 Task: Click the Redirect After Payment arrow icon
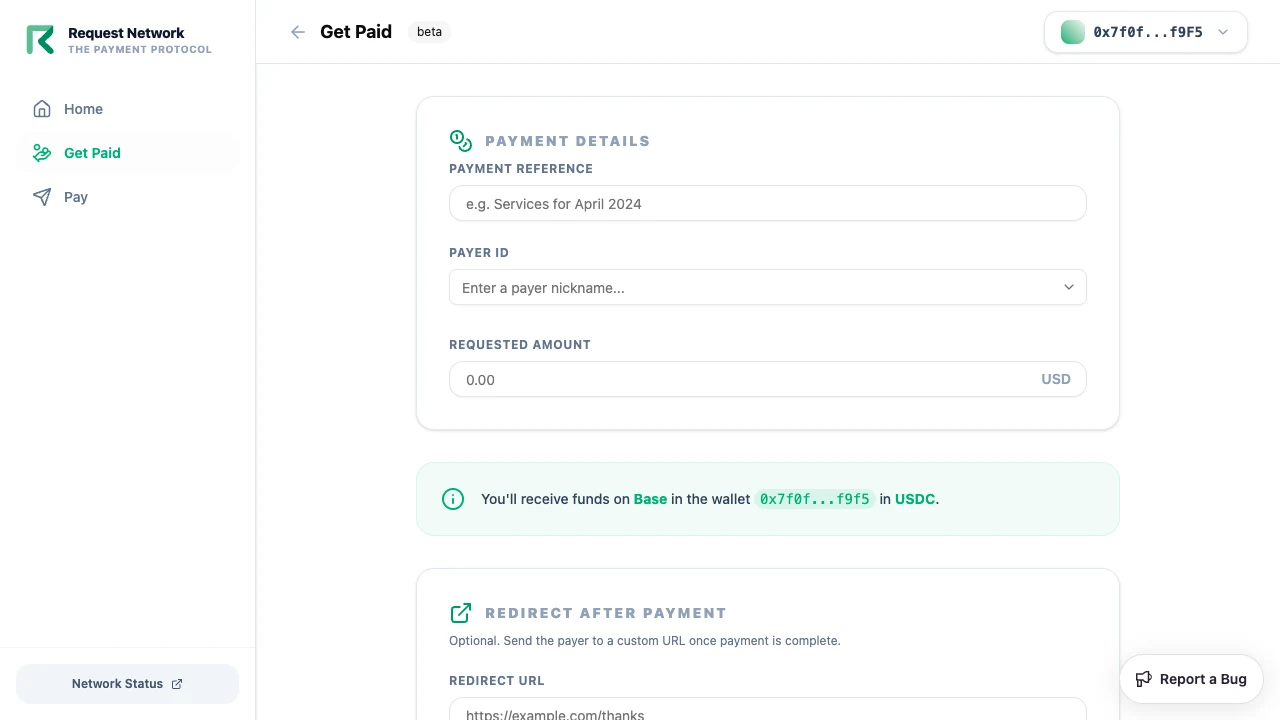(461, 613)
